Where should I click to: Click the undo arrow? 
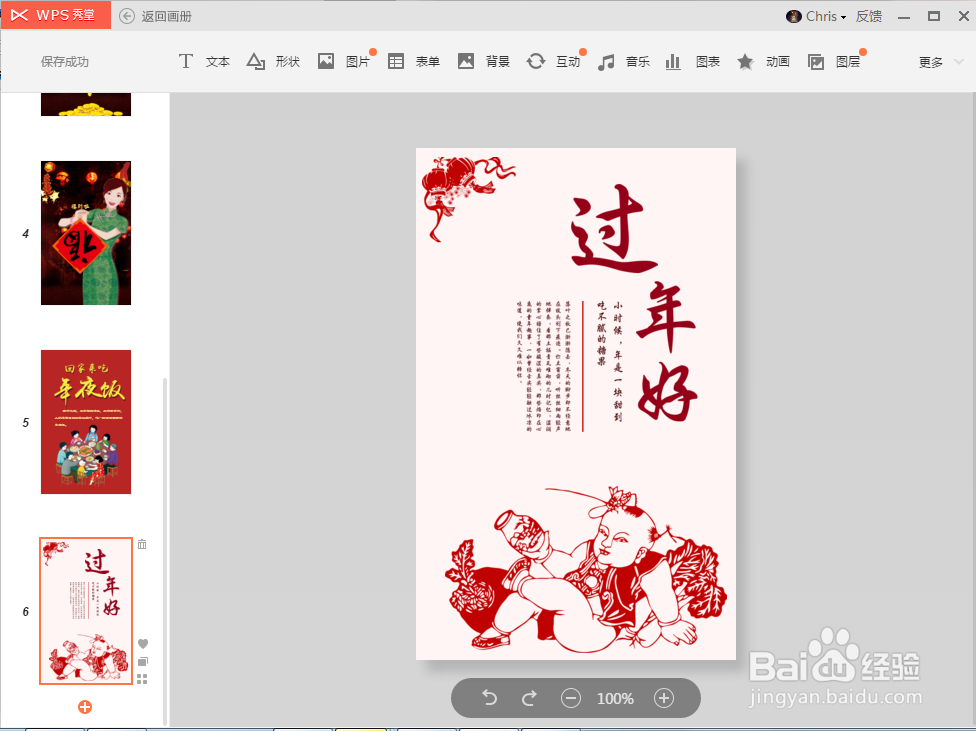coord(489,698)
